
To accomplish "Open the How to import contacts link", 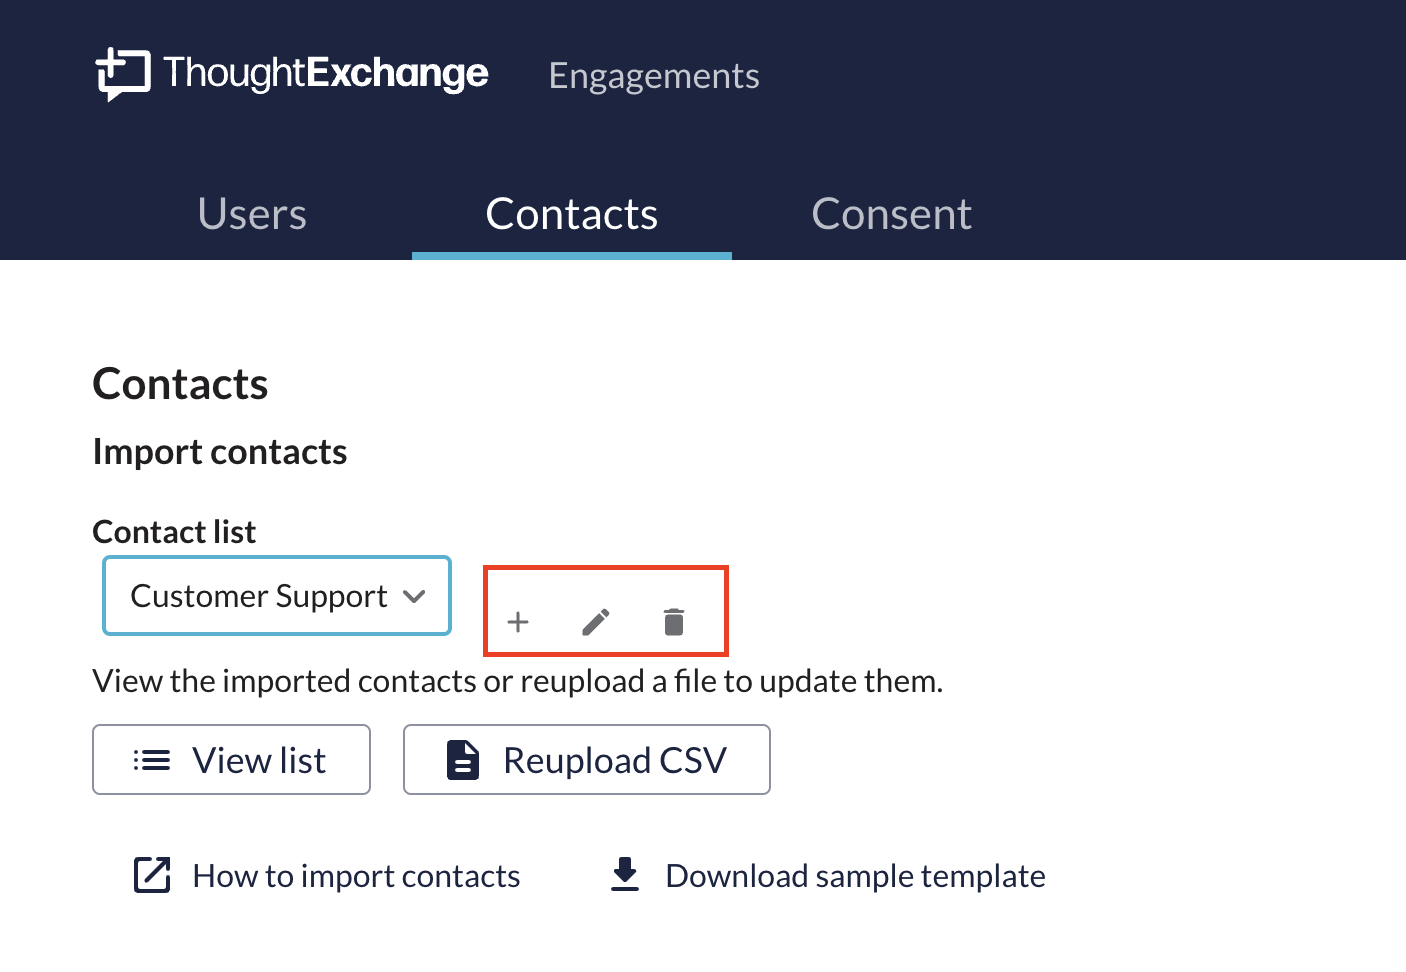I will click(356, 876).
